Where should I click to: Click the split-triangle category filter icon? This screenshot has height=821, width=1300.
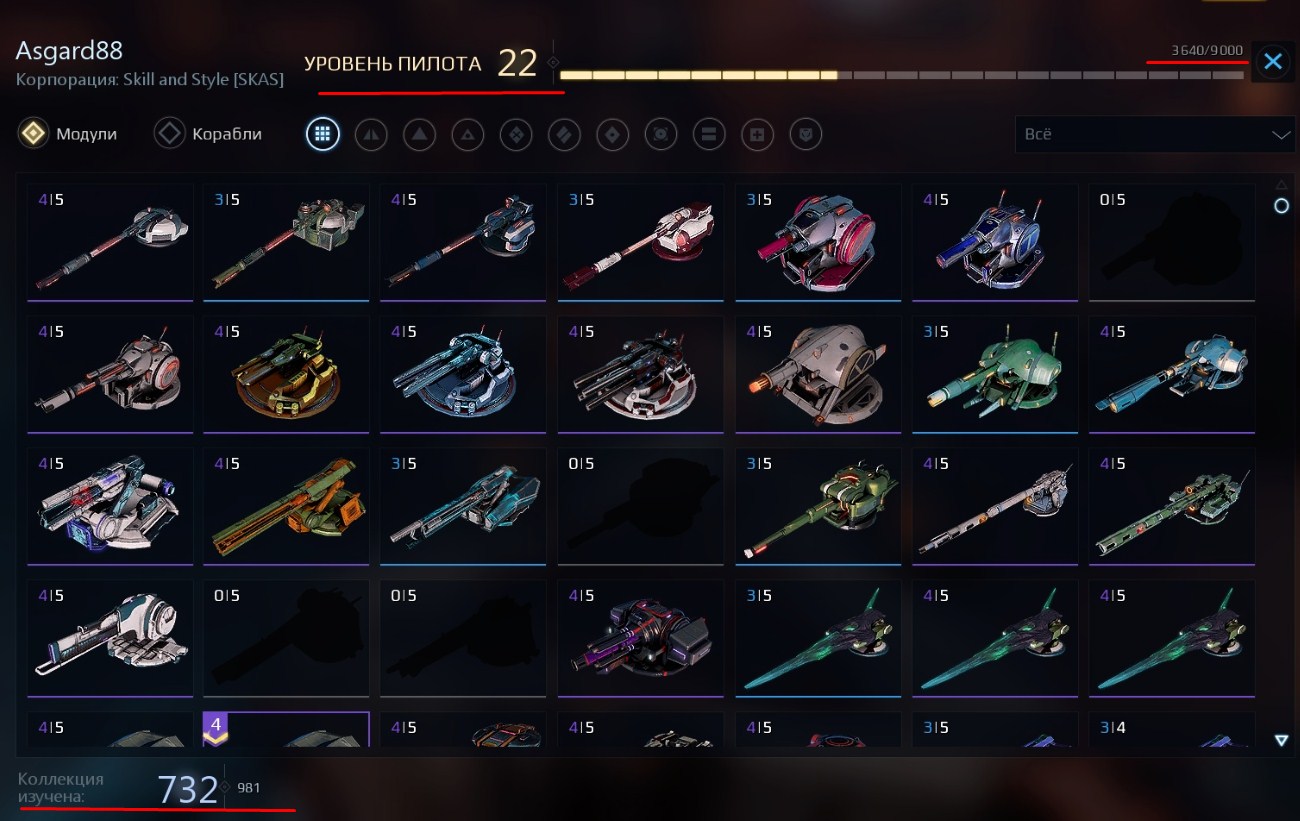click(371, 134)
